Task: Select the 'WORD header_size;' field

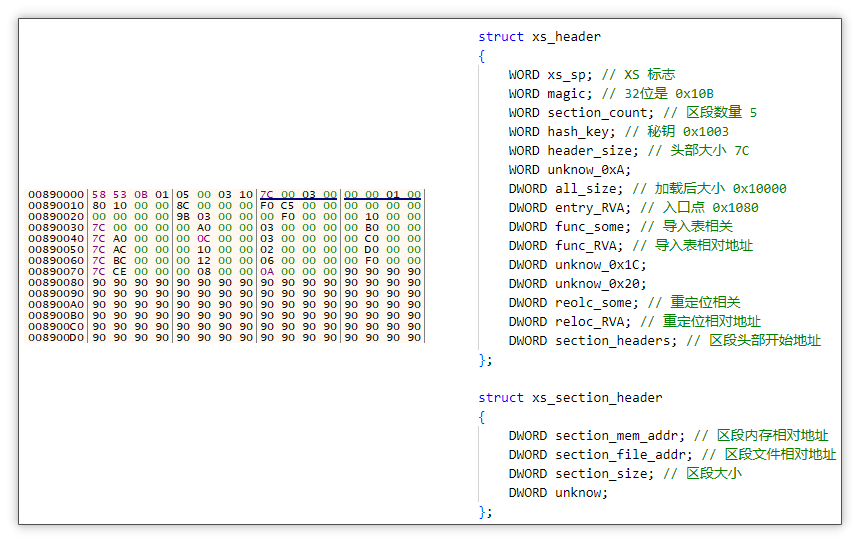Action: pos(573,150)
